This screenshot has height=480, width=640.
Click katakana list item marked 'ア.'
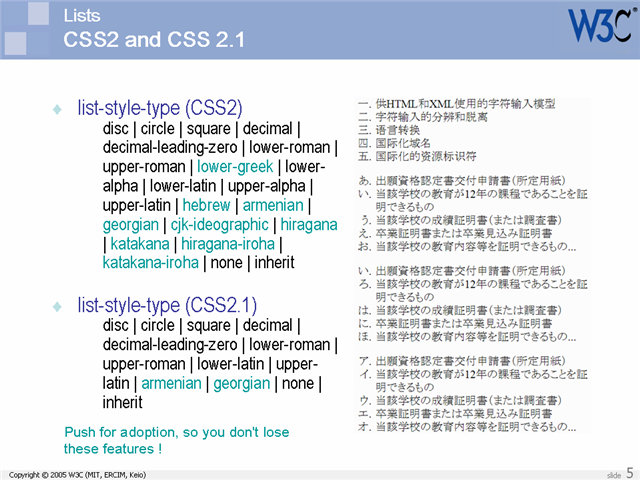coord(462,361)
